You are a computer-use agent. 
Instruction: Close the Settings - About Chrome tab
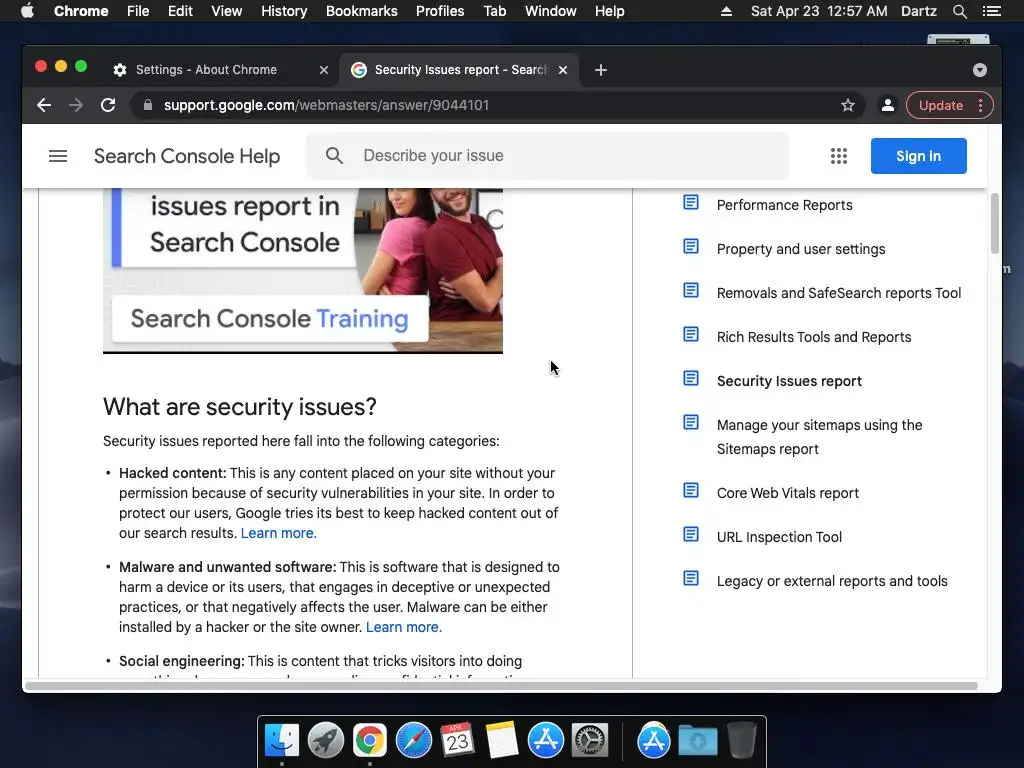click(323, 70)
